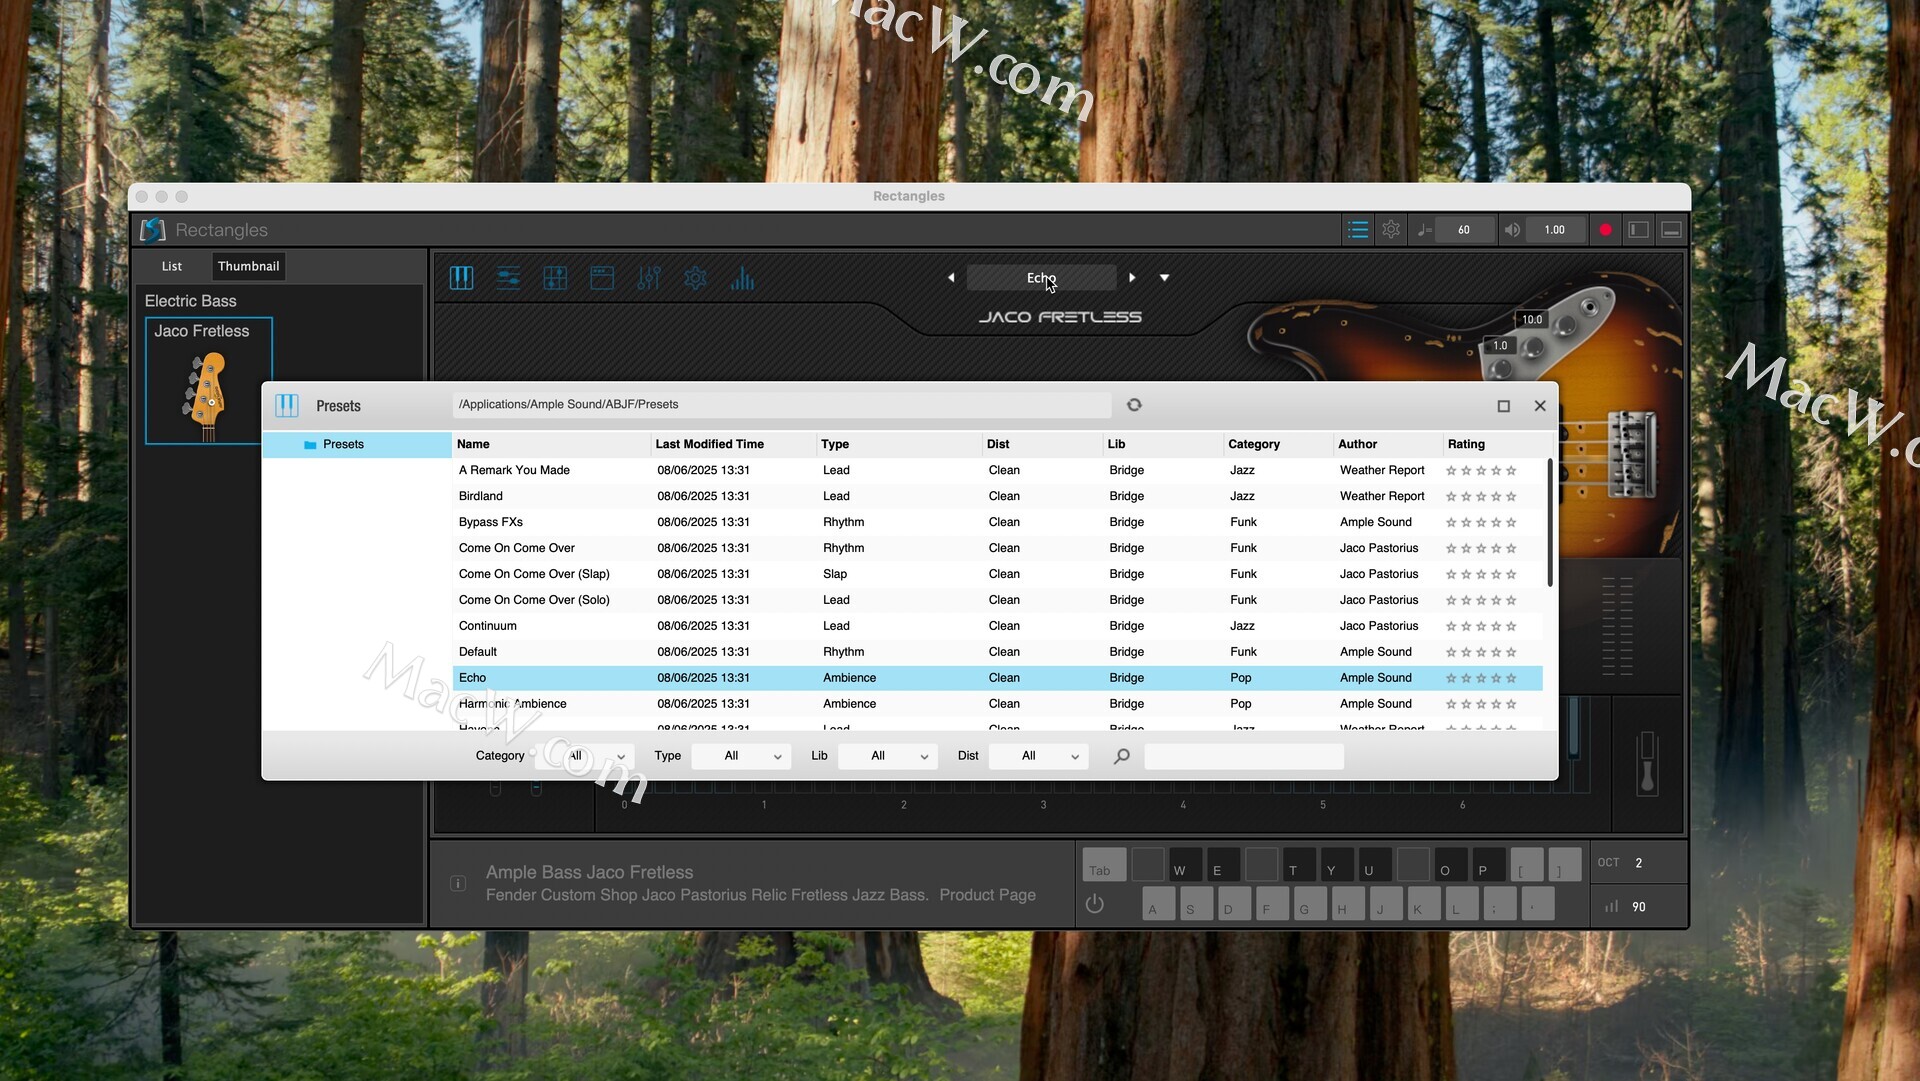Edit the master volume value 1.00
1920x1081 pixels.
pos(1554,230)
